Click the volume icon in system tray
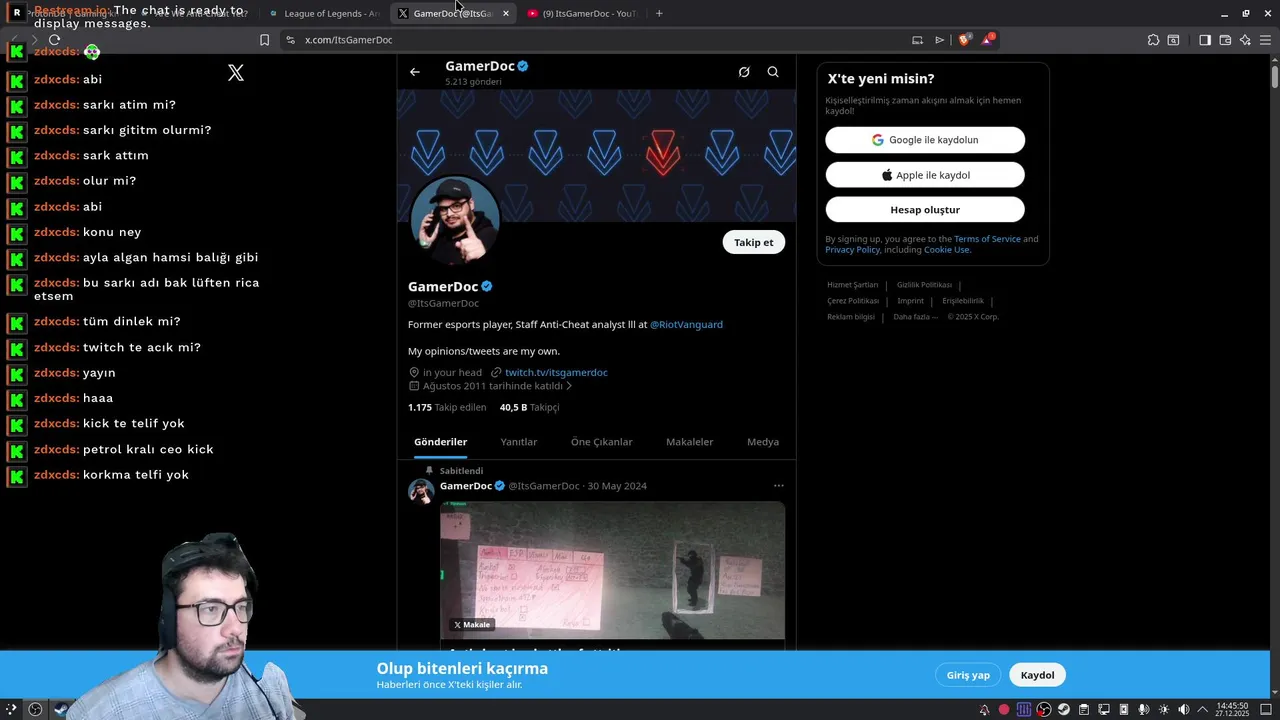 click(1183, 710)
